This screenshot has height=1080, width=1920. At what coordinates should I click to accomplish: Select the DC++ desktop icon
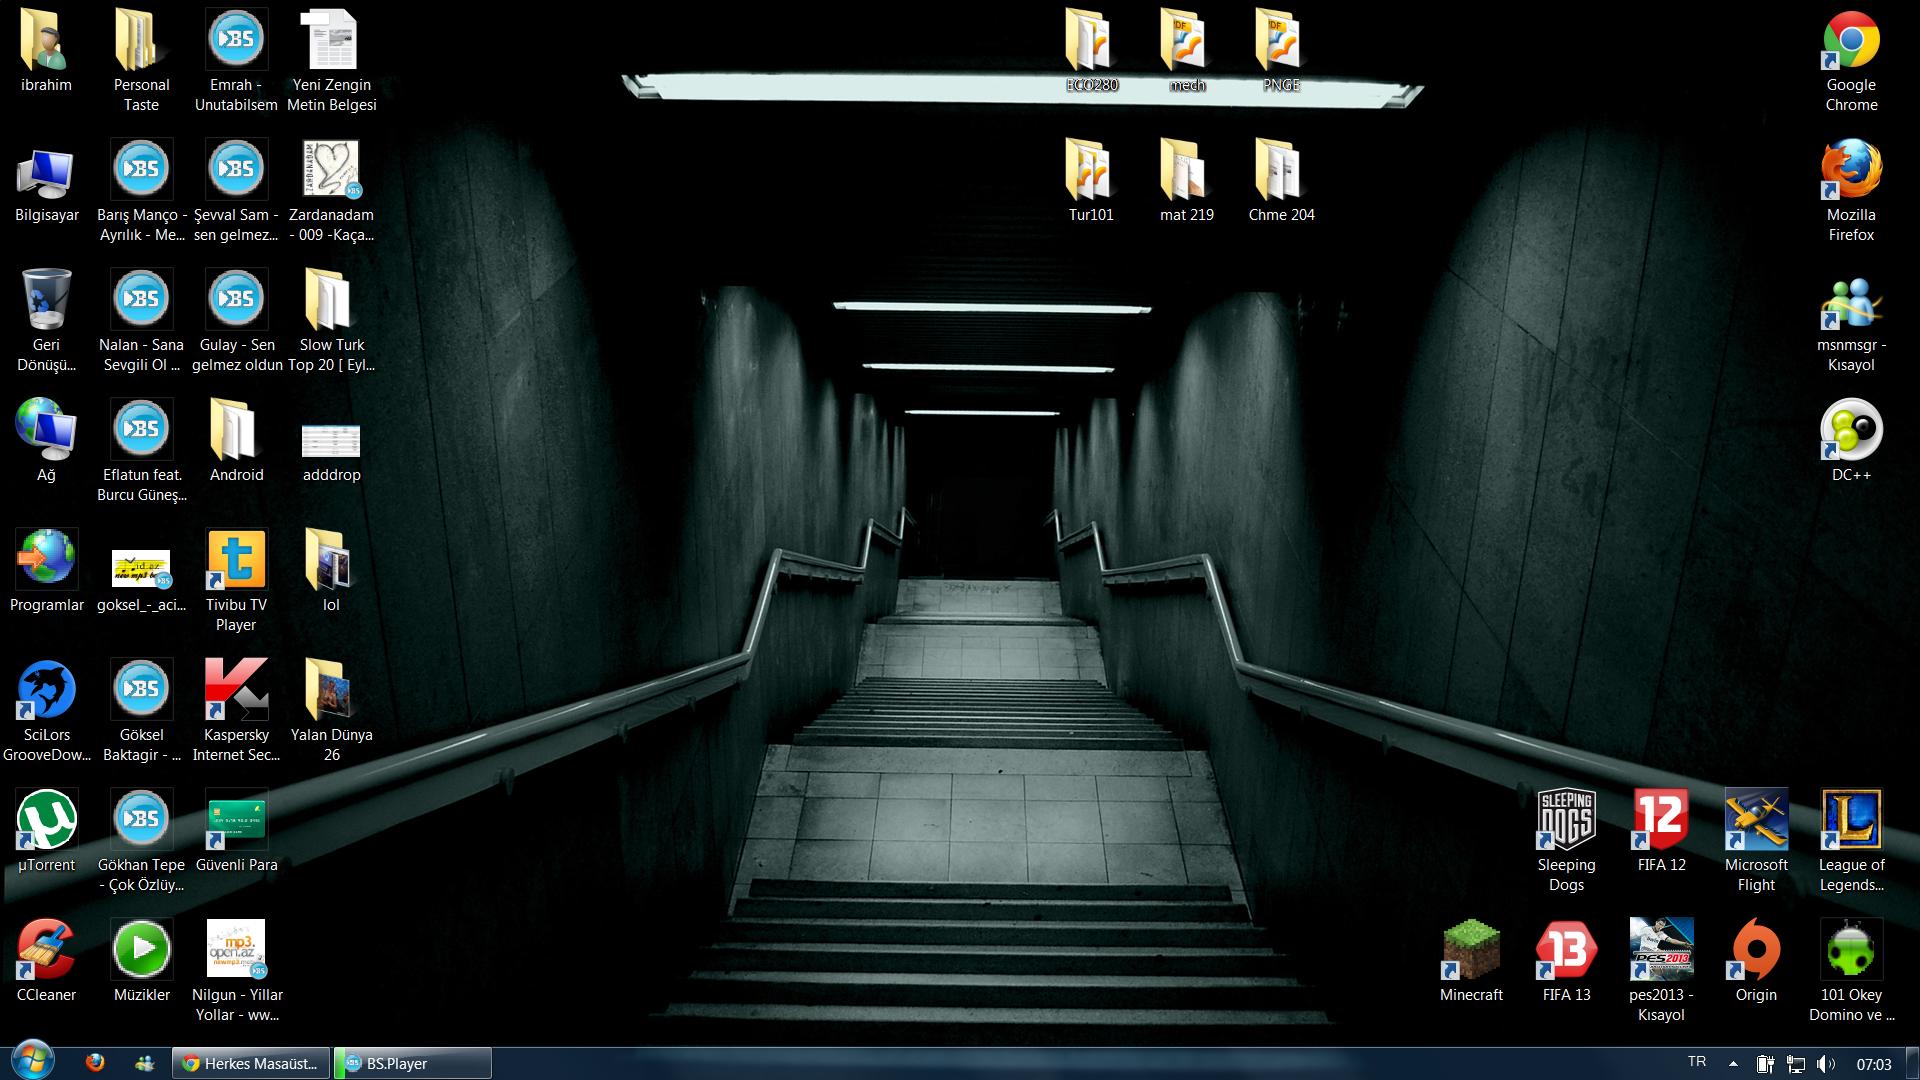[1851, 431]
